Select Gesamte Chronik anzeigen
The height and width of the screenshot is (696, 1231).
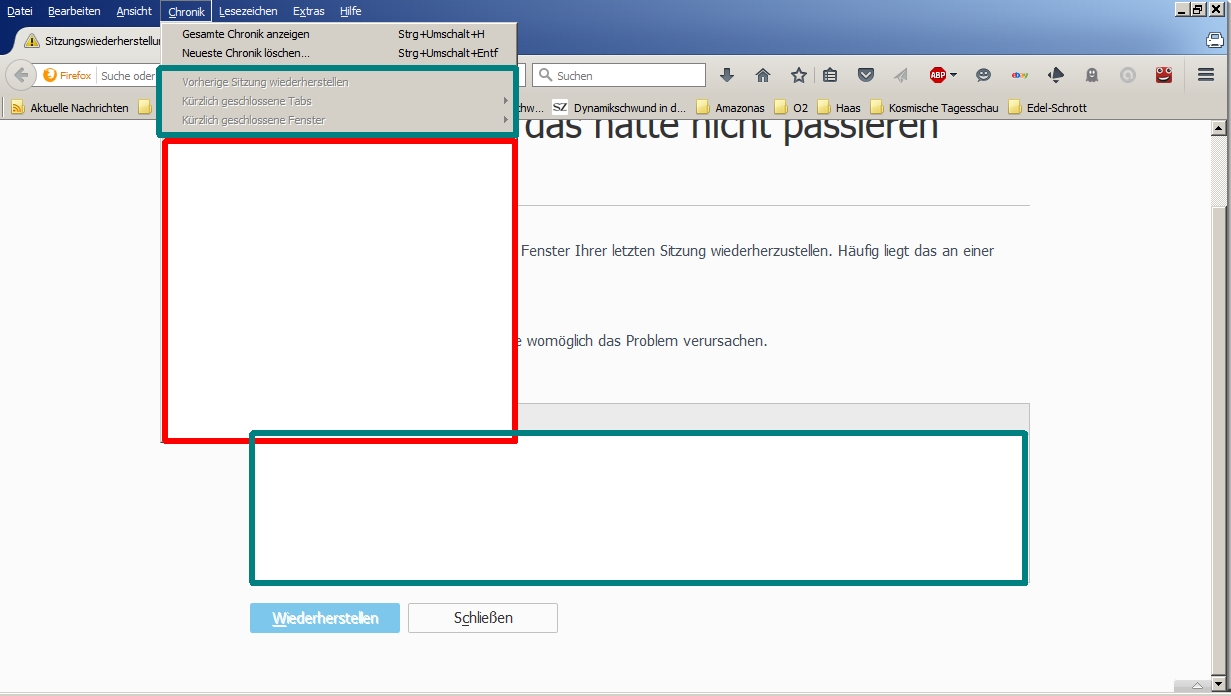[339, 34]
